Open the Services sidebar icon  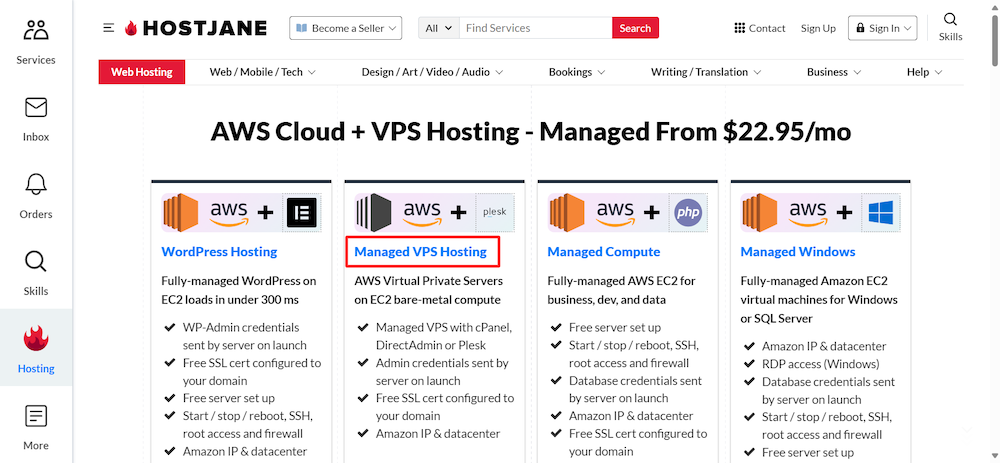tap(36, 31)
